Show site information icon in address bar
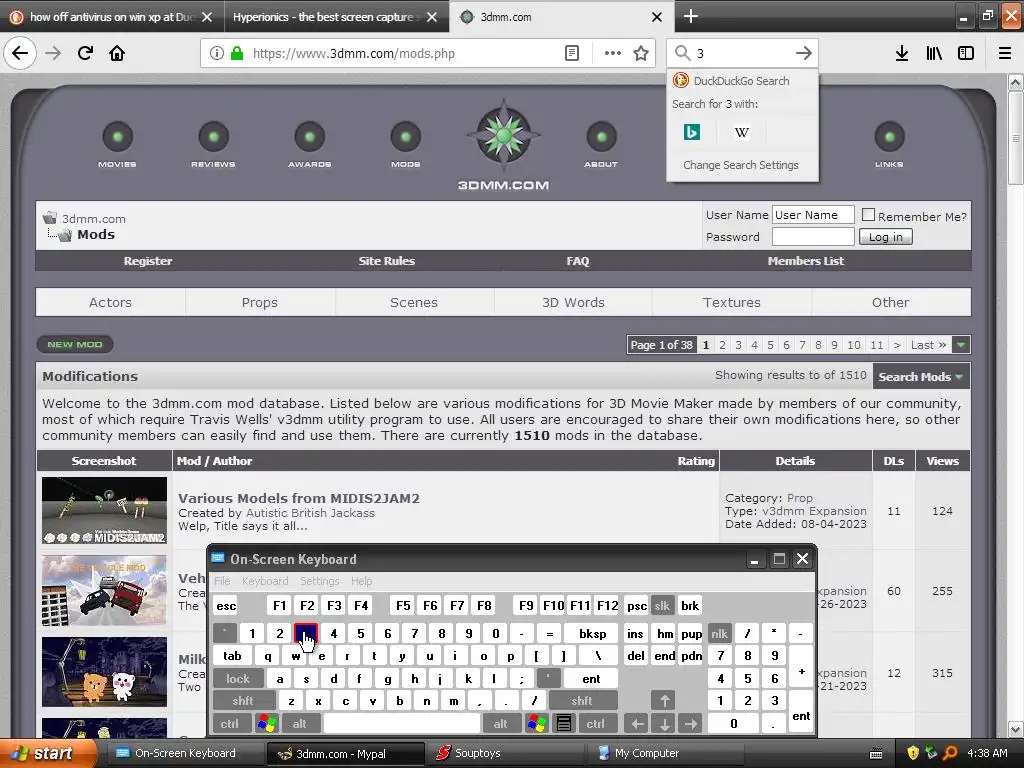Screen dimensions: 1024x768 pos(216,53)
